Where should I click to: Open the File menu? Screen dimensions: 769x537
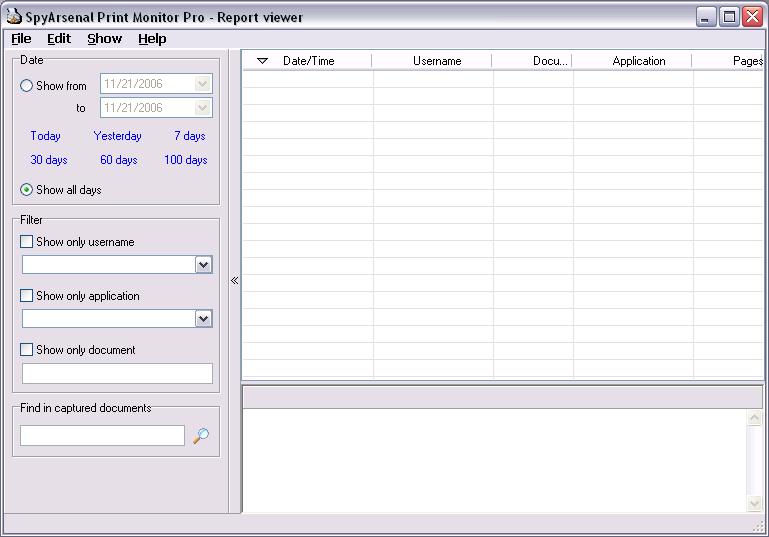pos(21,39)
